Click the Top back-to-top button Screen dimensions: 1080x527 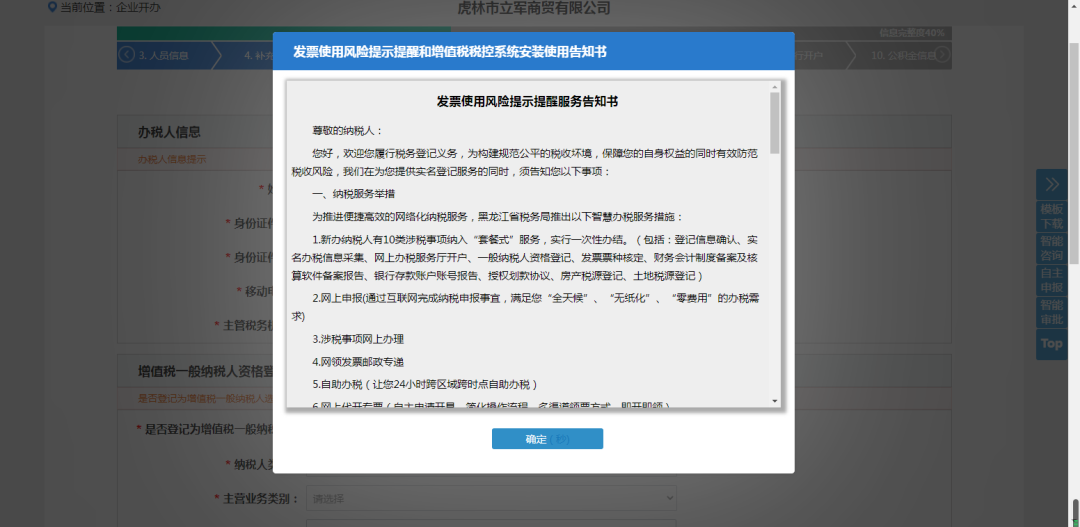1052,344
